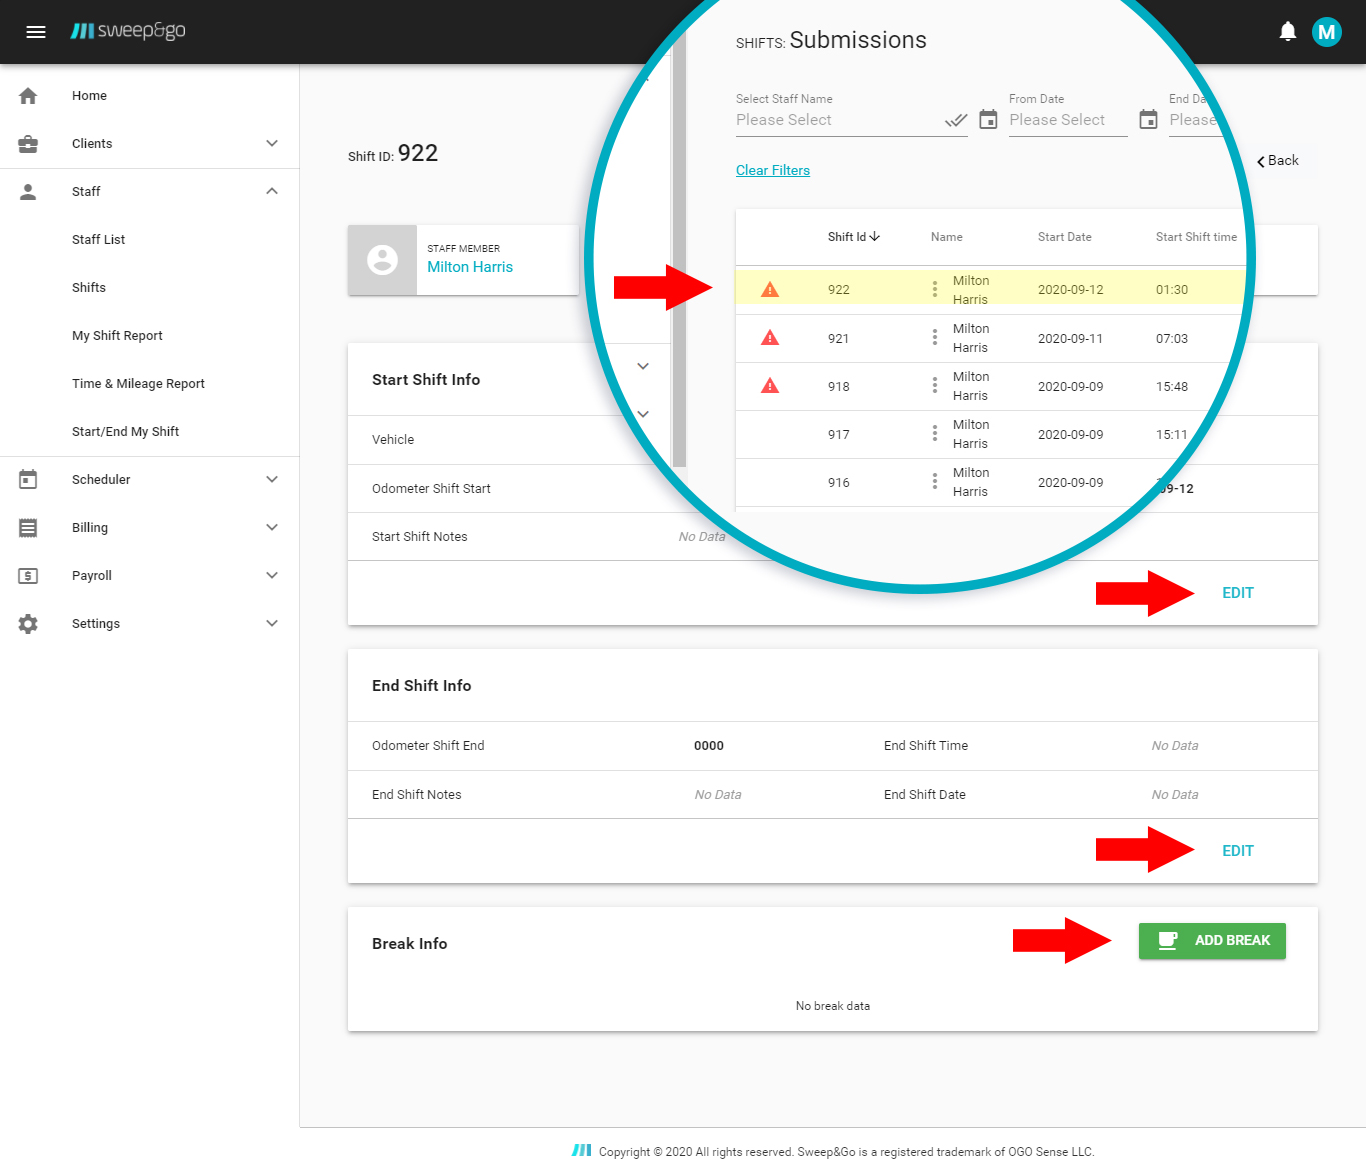Click the Scheduler calendar icon
Viewport: 1366px width, 1176px height.
tap(28, 480)
